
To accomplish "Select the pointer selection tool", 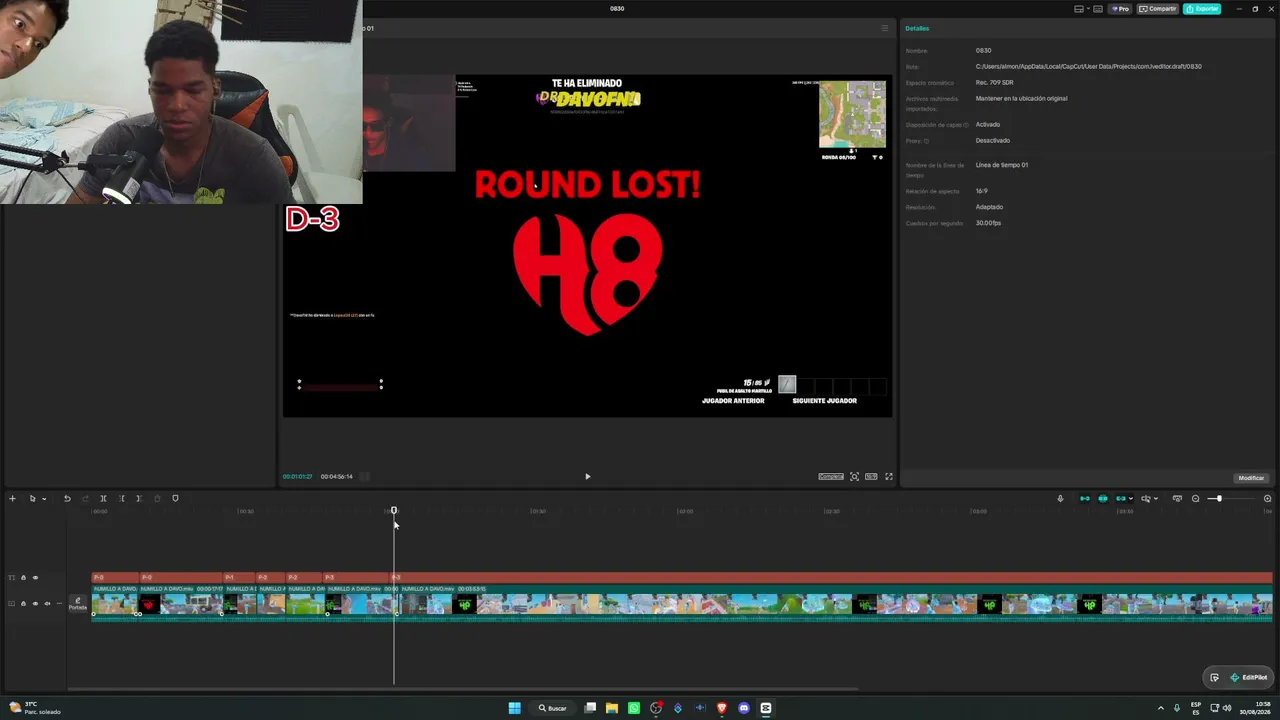I will point(31,498).
